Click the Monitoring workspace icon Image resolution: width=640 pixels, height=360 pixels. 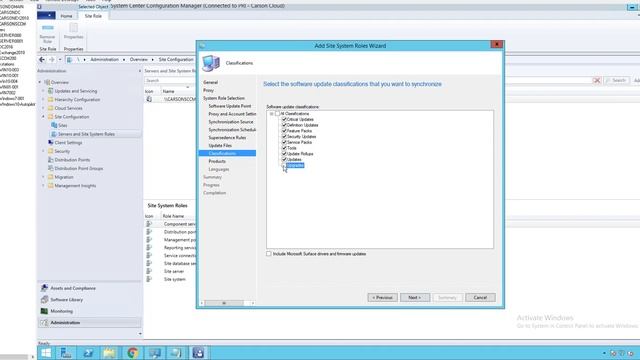click(44, 311)
